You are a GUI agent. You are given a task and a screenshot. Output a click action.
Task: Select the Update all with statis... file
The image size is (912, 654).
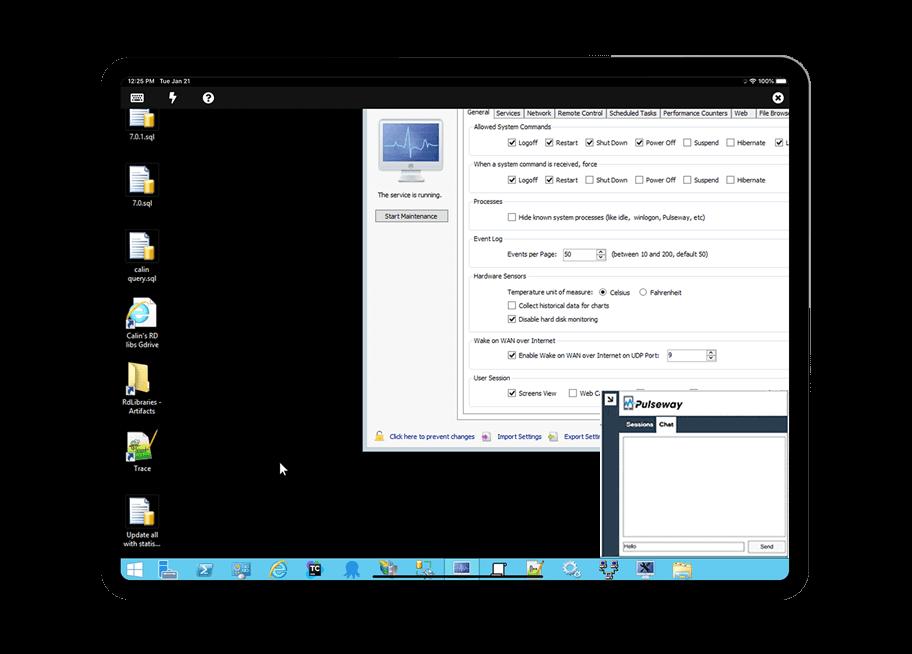tap(142, 522)
